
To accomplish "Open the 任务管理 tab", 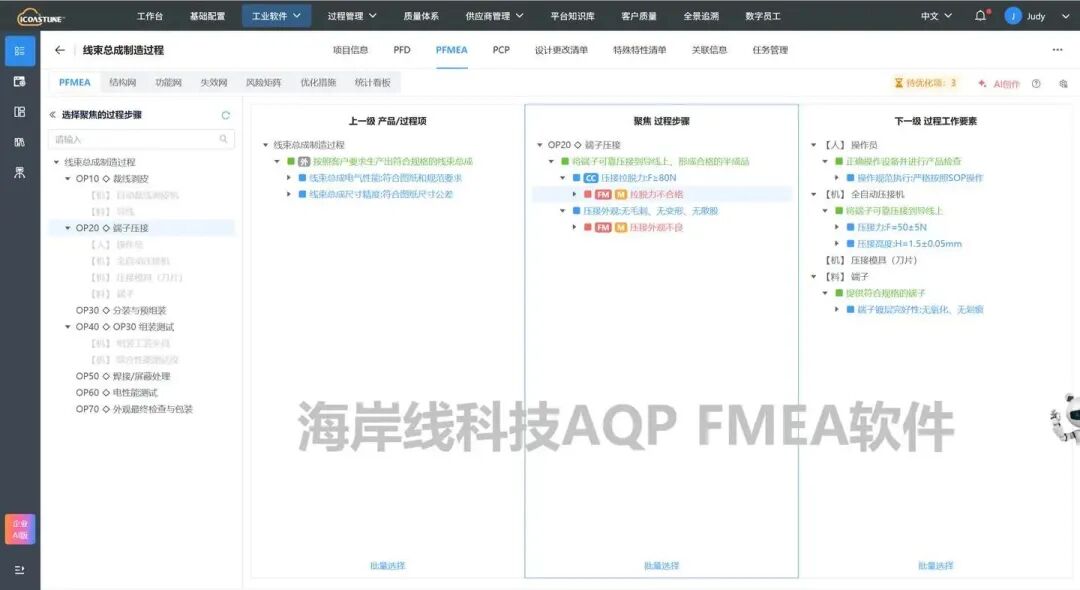I will tap(770, 50).
